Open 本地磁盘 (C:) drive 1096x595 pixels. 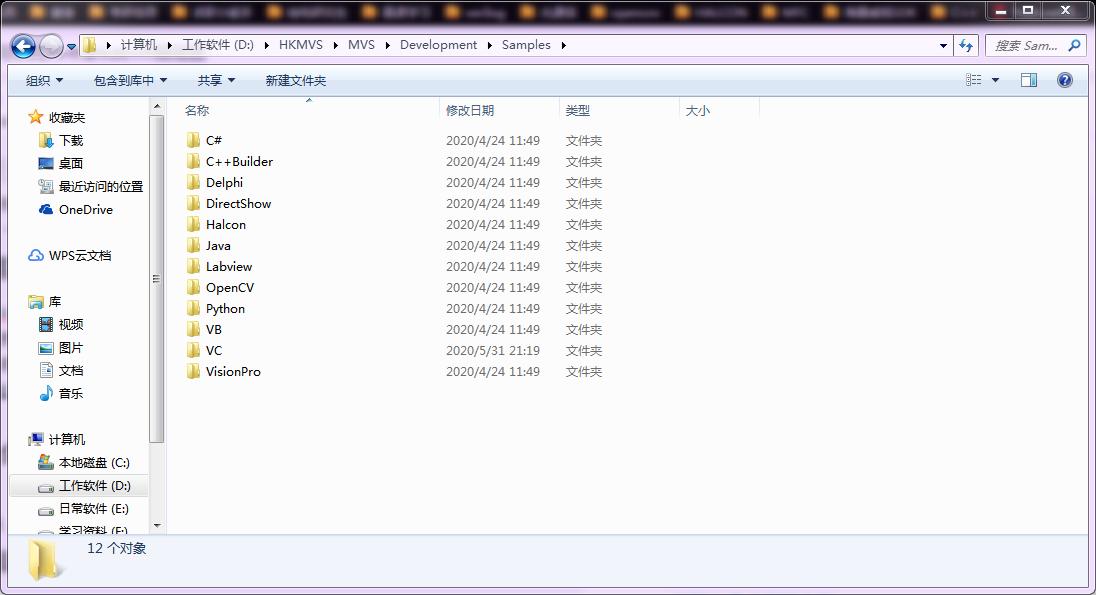(84, 463)
